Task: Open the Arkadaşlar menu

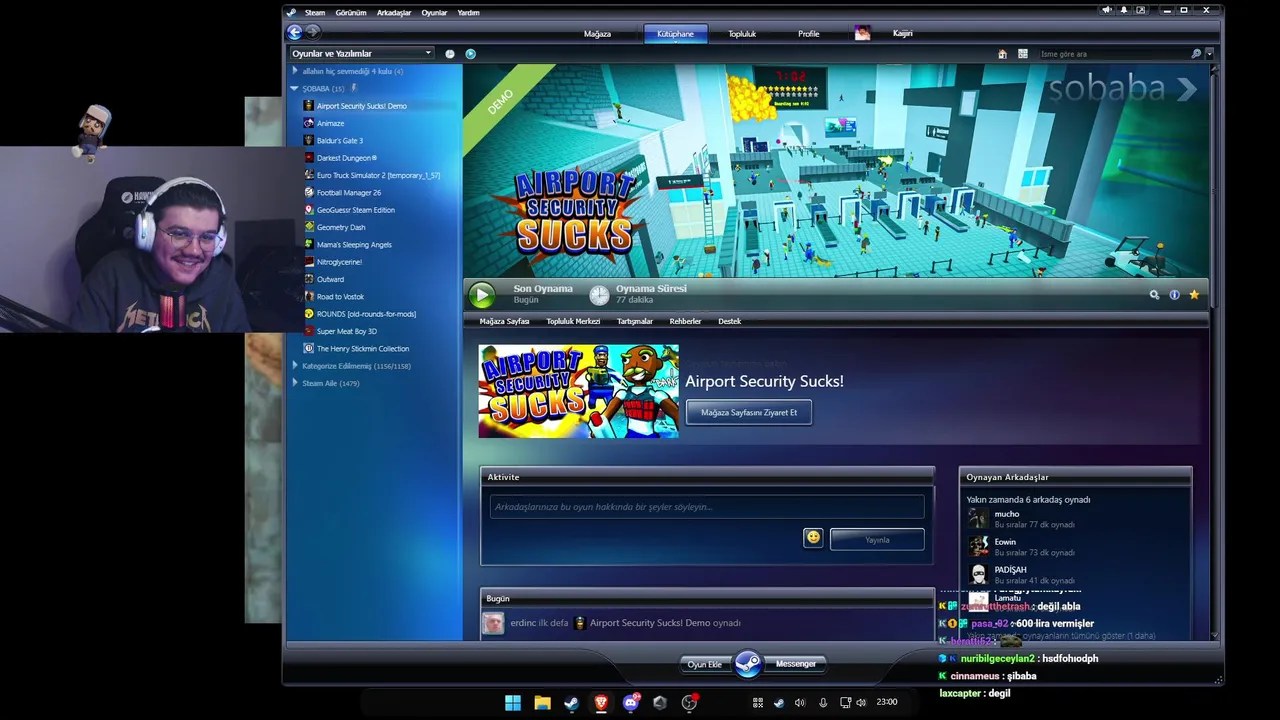Action: (x=394, y=12)
